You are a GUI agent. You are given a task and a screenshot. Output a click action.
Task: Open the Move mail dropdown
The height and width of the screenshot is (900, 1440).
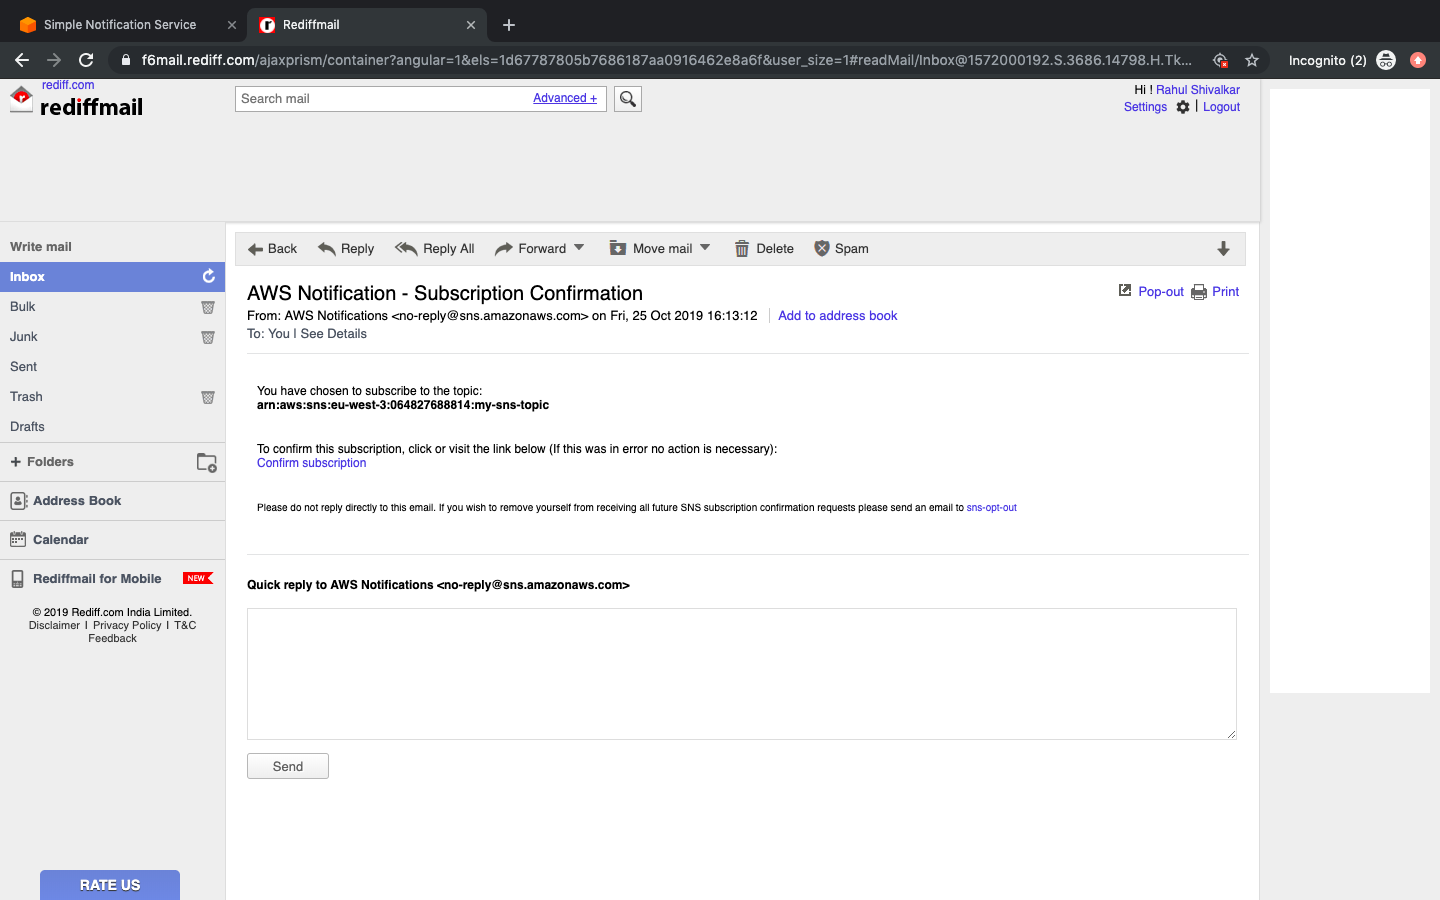point(705,248)
